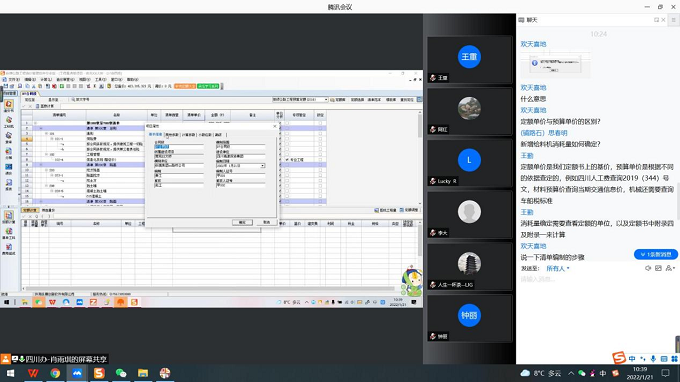Click the upper grid vertical scrollbar
Image resolution: width=680 pixels, height=382 pixels.
click(419, 126)
